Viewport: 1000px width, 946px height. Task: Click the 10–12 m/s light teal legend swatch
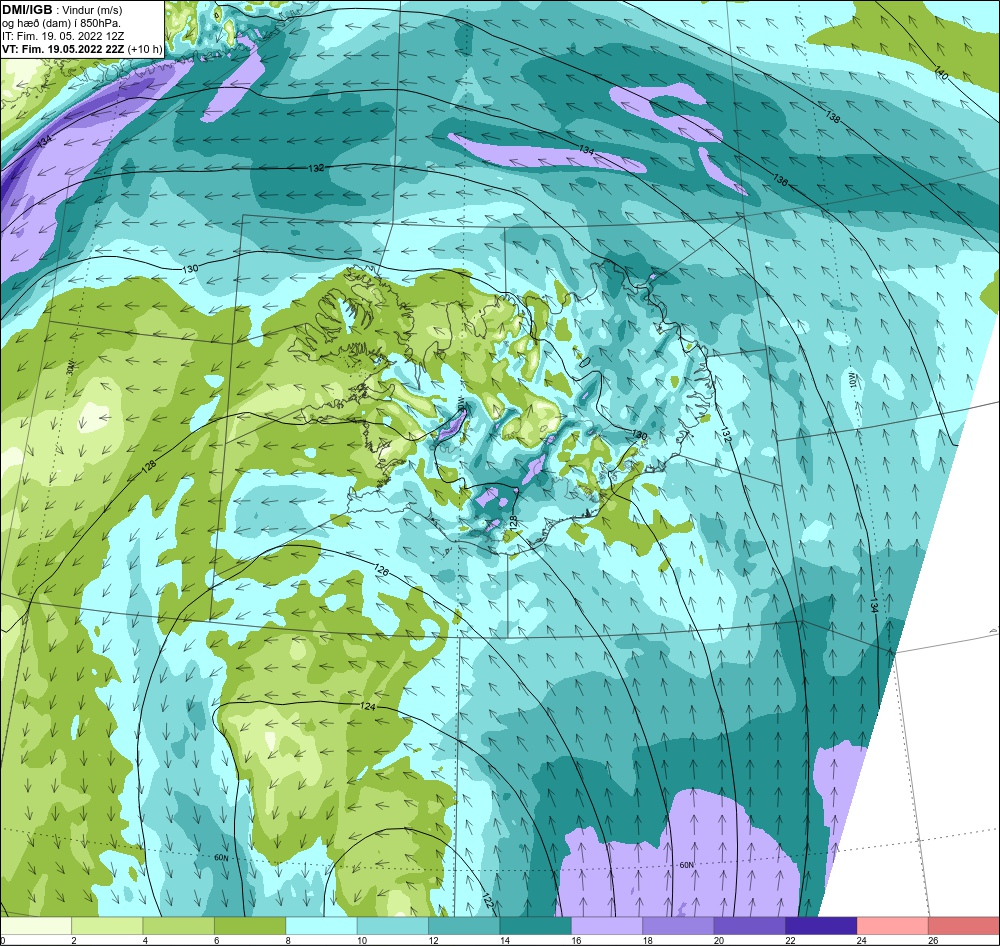pyautogui.click(x=393, y=925)
